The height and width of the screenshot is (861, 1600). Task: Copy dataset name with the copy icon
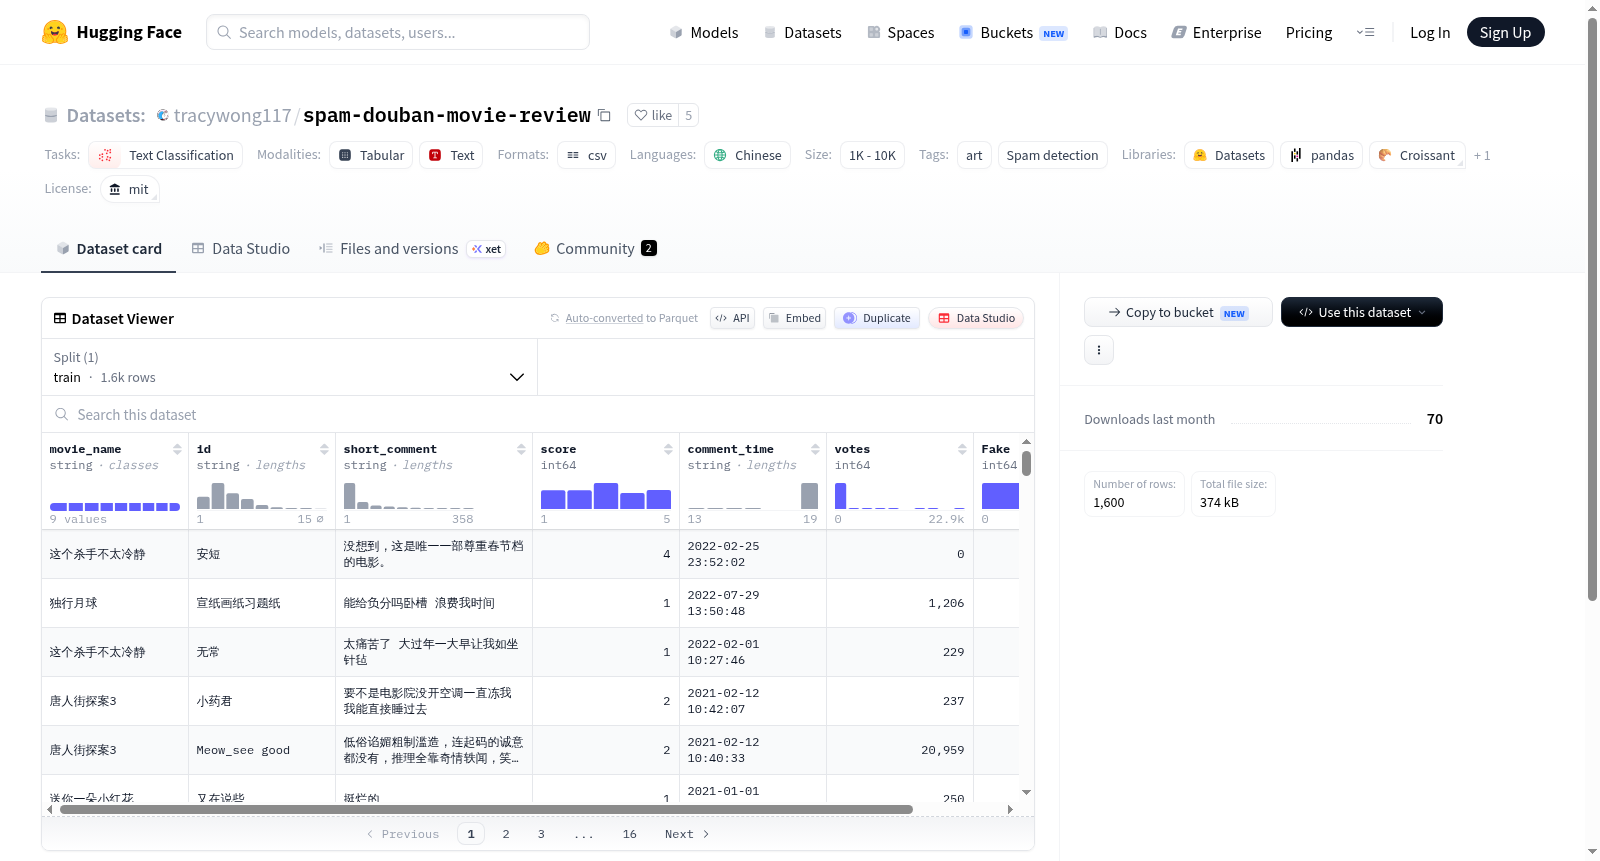pyautogui.click(x=604, y=115)
